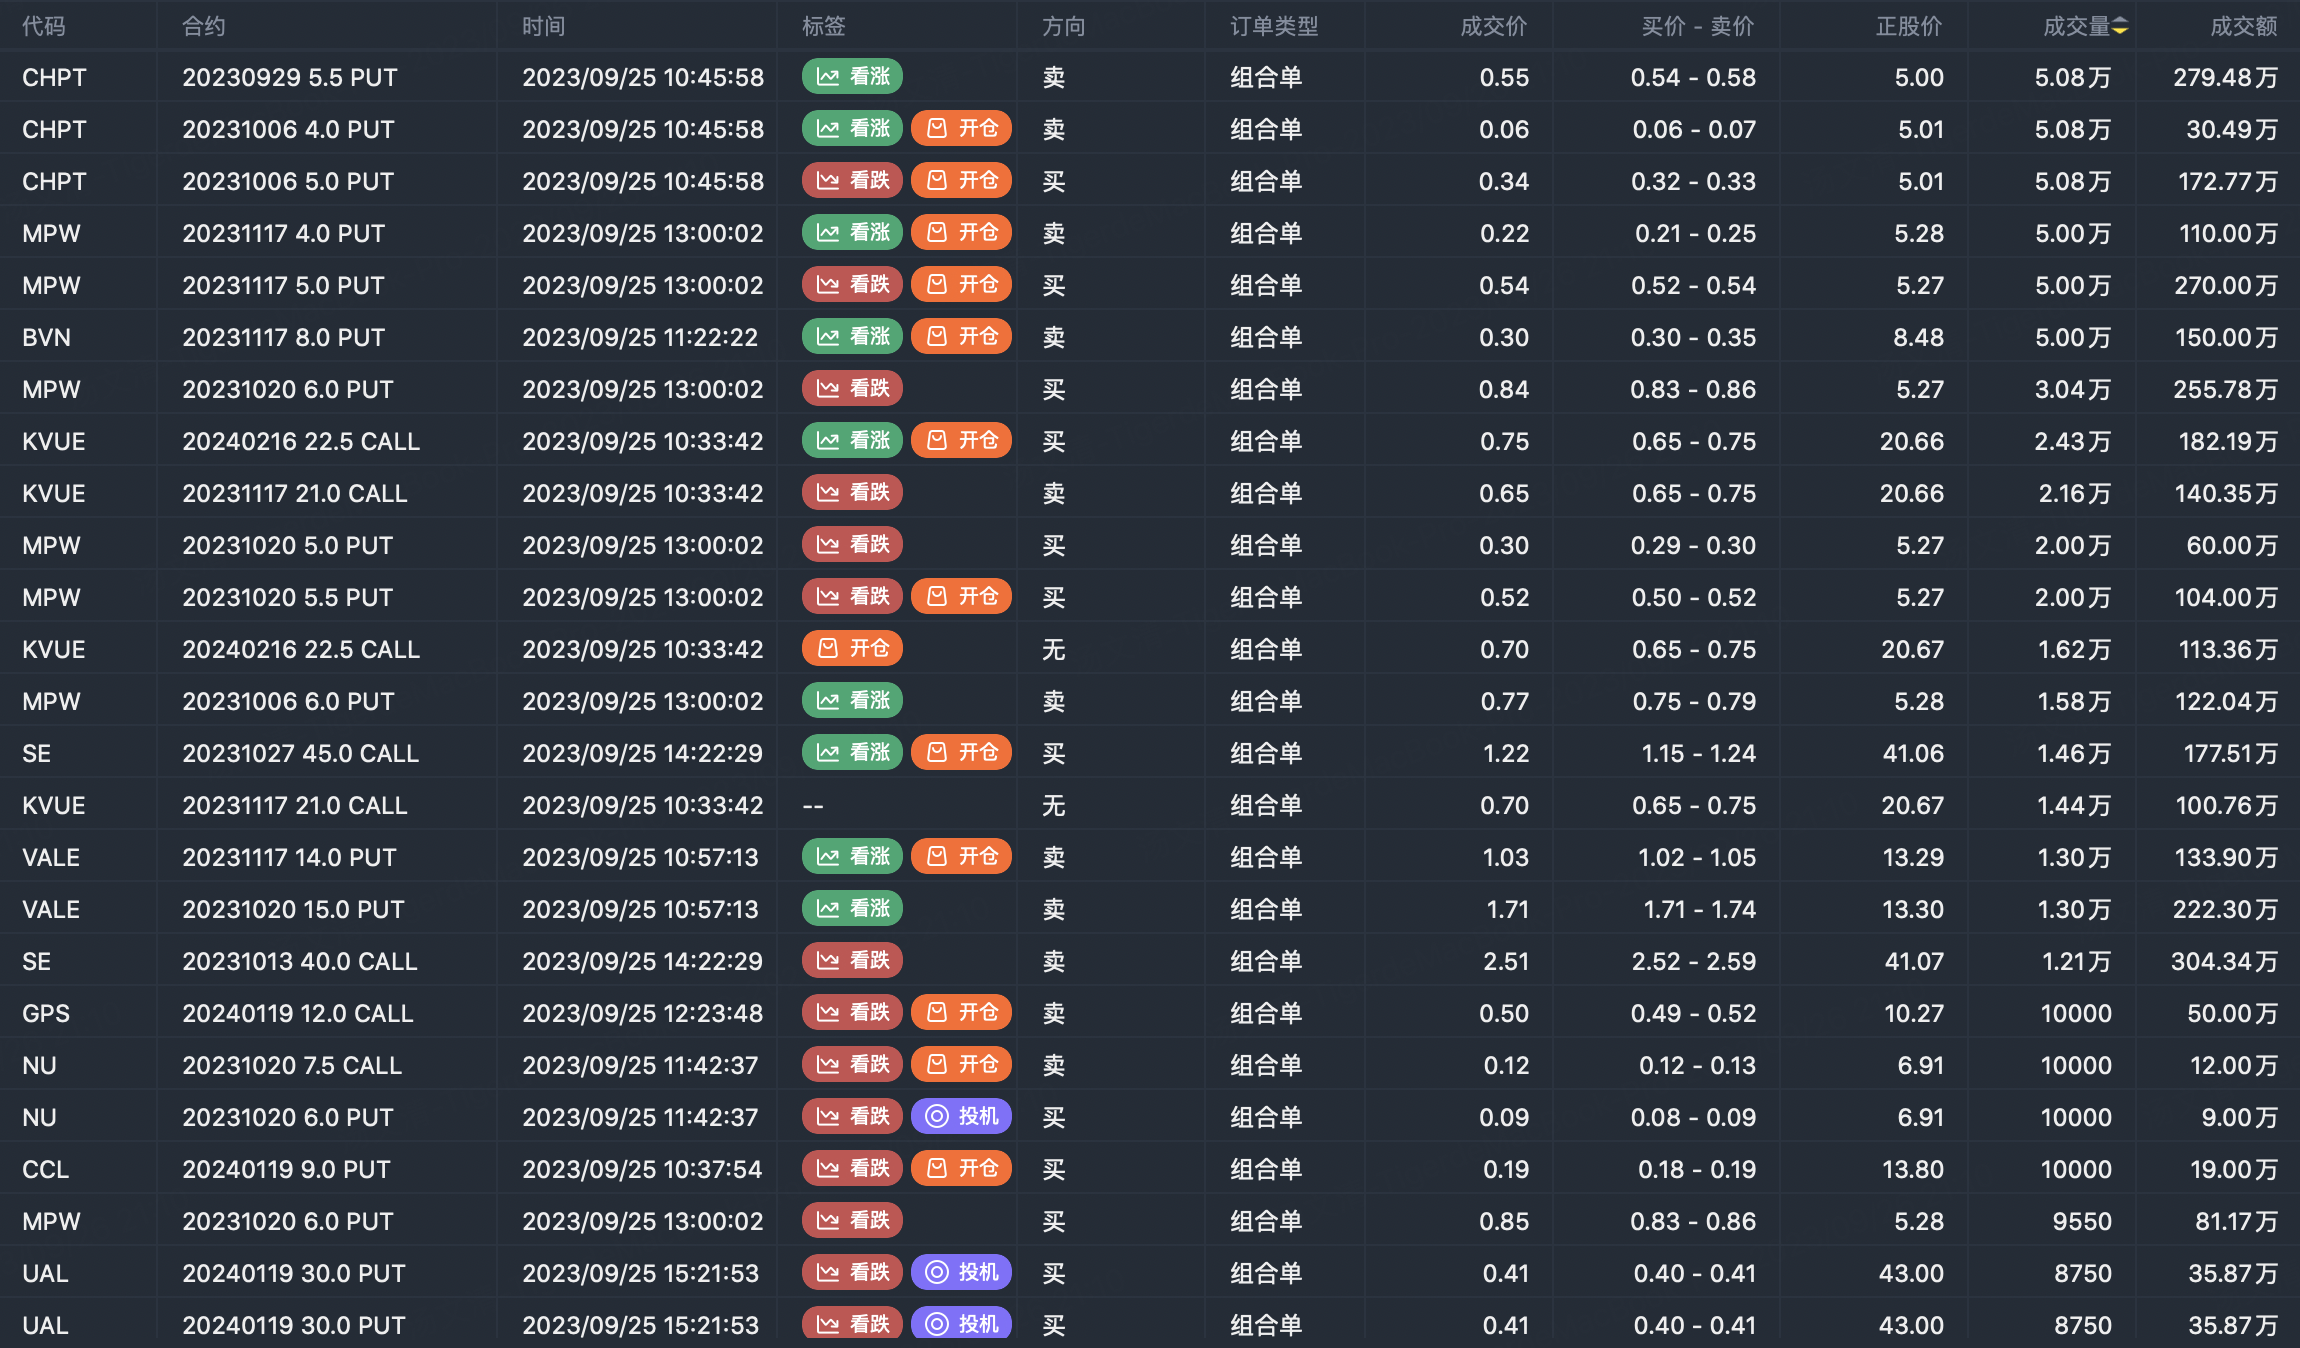Sort by the 成交量 column sort arrow
The image size is (2300, 1348).
pyautogui.click(x=2119, y=27)
